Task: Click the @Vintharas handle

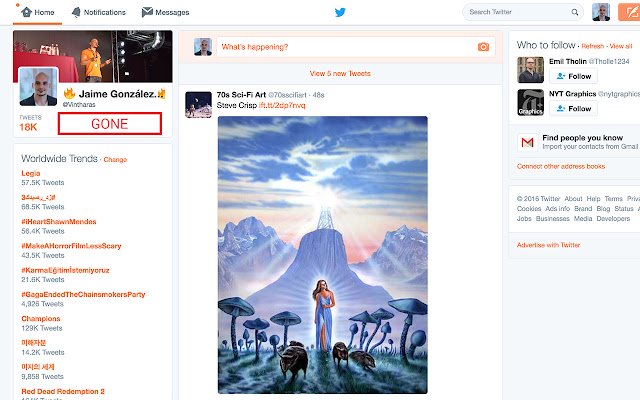Action: click(x=79, y=104)
